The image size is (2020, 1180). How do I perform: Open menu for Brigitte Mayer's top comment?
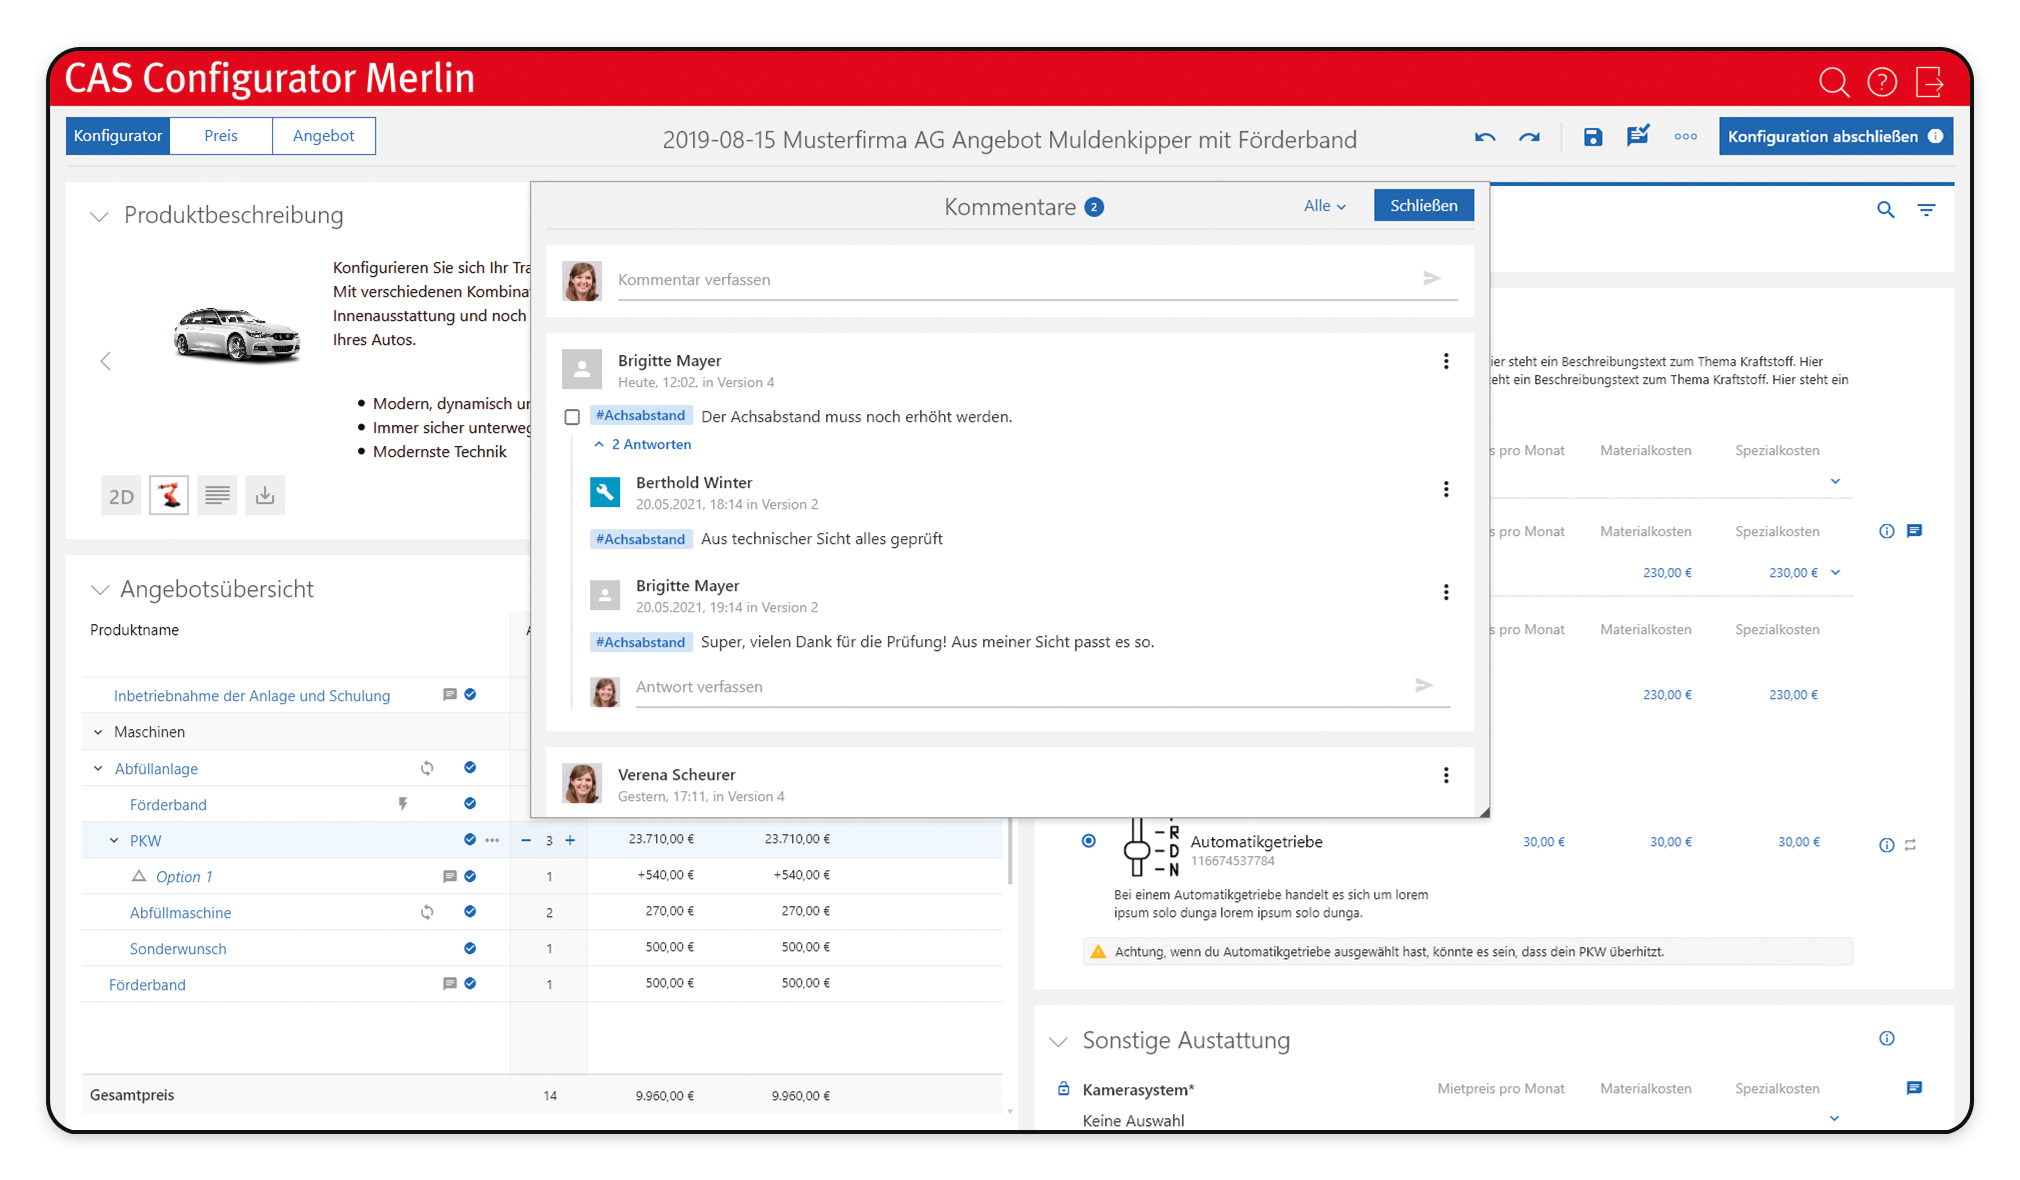(x=1446, y=361)
